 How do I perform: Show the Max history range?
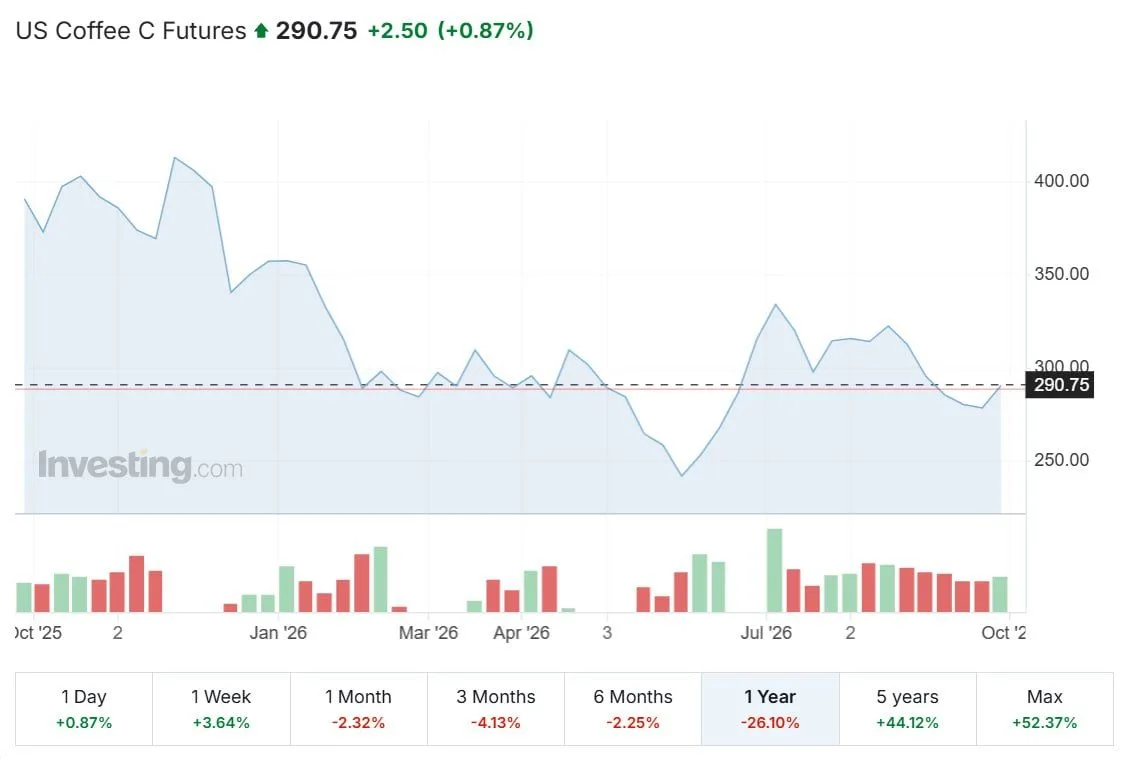tap(1045, 709)
